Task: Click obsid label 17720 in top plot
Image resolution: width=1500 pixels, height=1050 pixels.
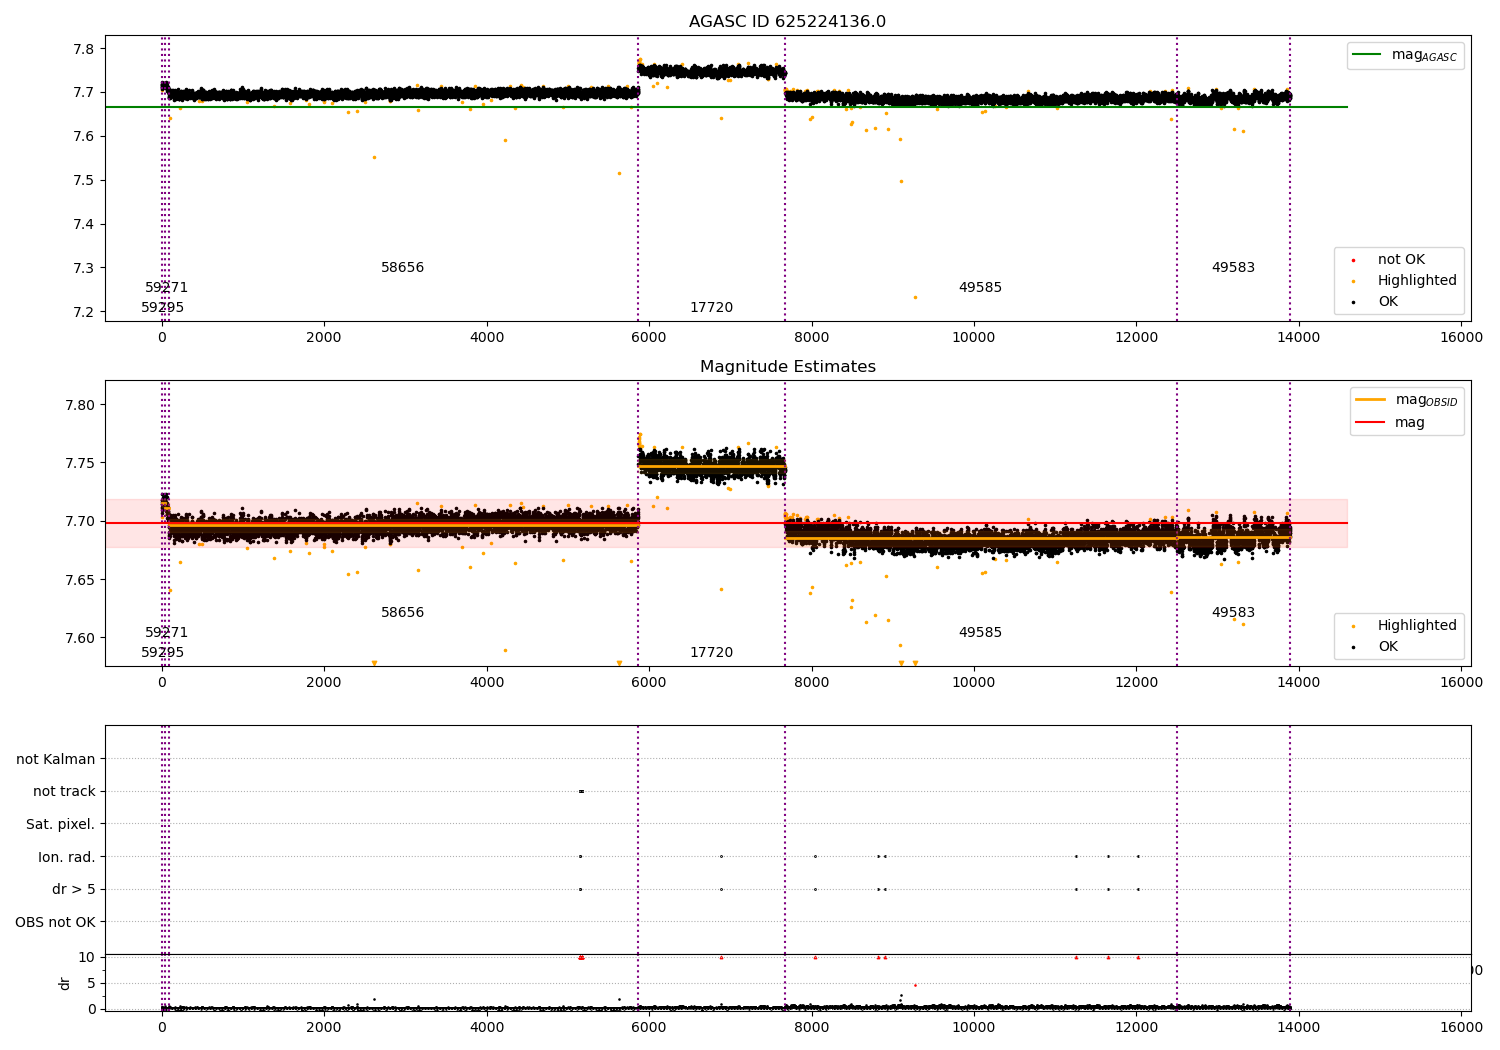Action: (x=711, y=308)
